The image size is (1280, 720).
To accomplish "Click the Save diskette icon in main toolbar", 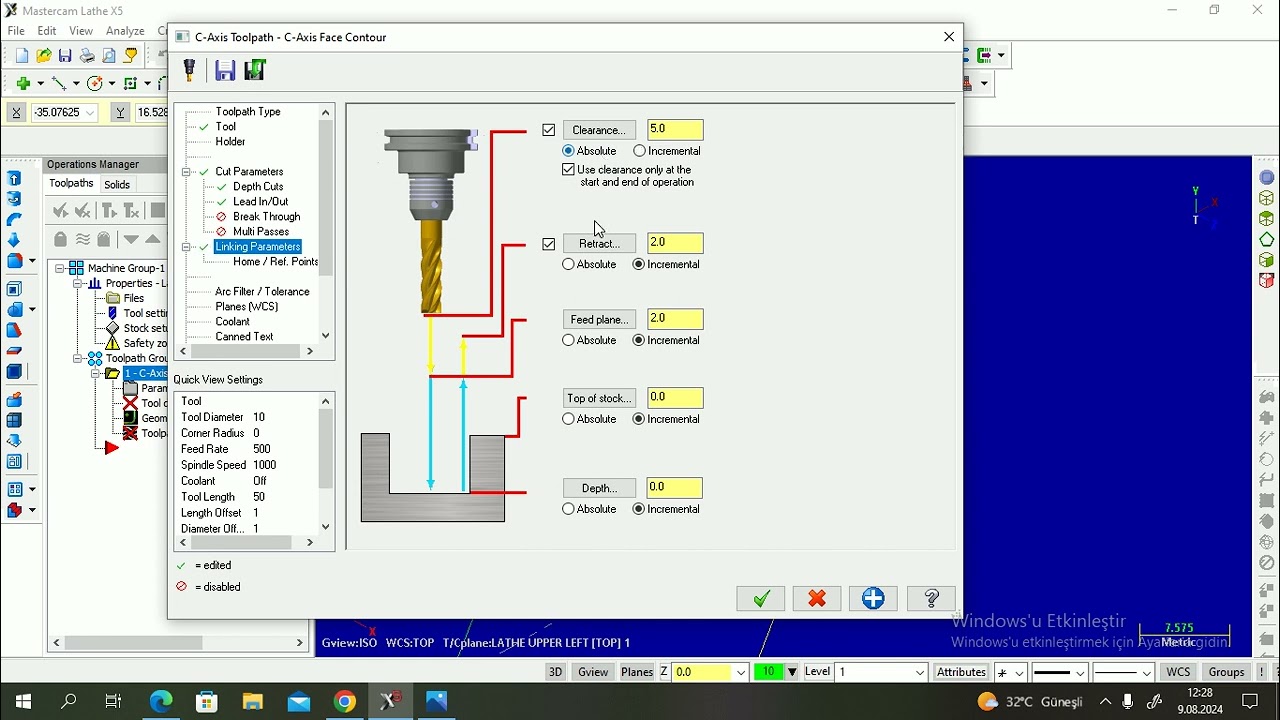I will tap(65, 56).
